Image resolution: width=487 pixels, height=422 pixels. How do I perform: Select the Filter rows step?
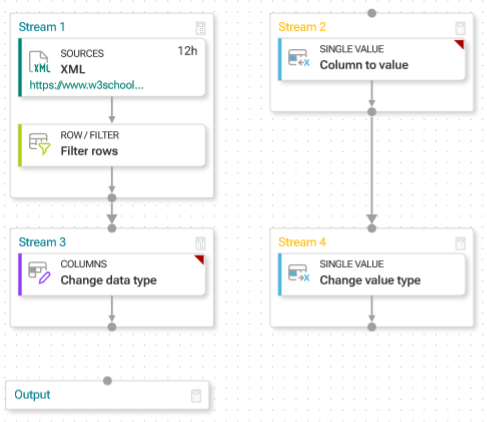[112, 145]
